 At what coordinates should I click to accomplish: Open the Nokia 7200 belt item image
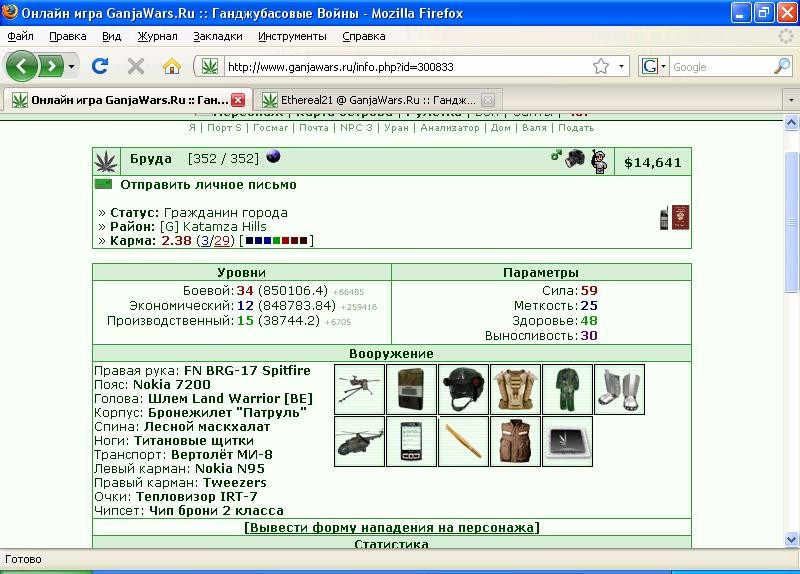[412, 389]
